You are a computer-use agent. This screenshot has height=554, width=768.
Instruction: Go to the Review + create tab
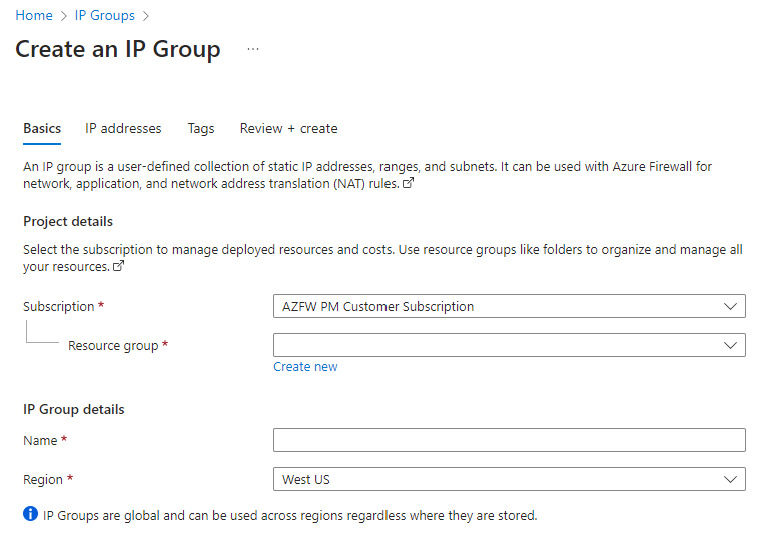coord(288,128)
